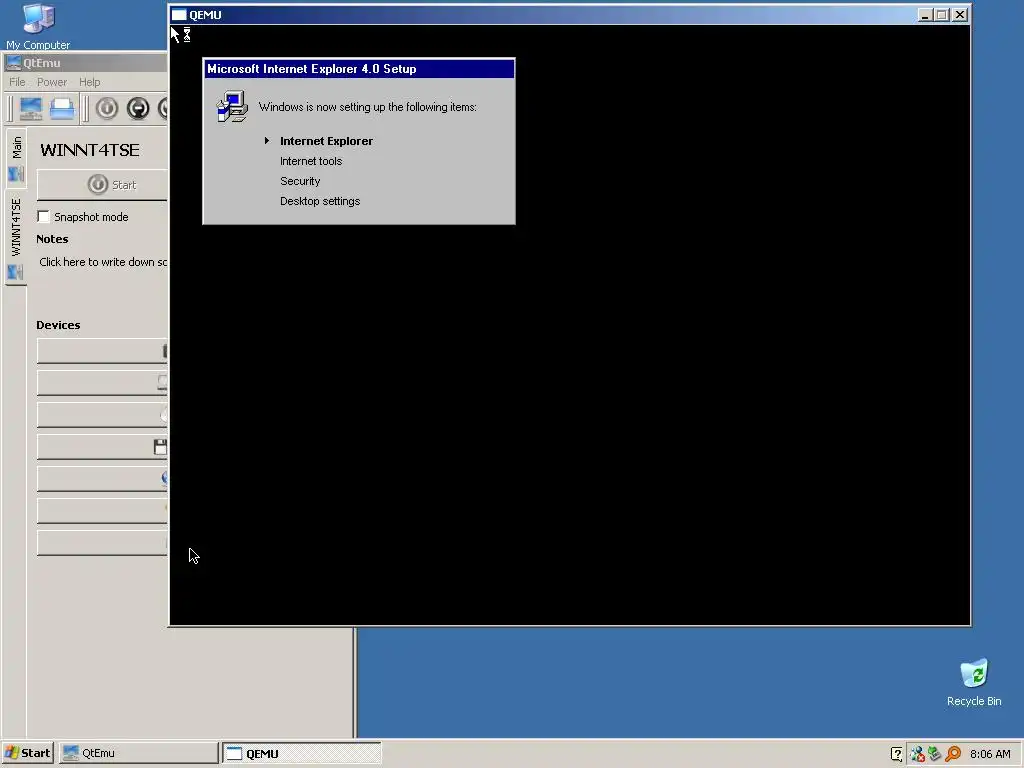Image resolution: width=1024 pixels, height=768 pixels.
Task: Click the 'Security' setup item
Action: (300, 182)
